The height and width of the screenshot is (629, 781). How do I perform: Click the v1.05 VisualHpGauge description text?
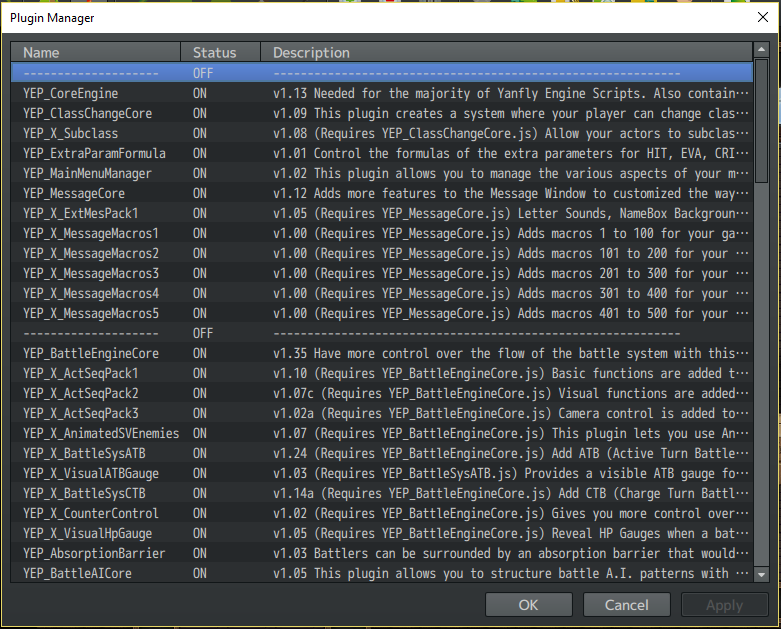pos(511,533)
